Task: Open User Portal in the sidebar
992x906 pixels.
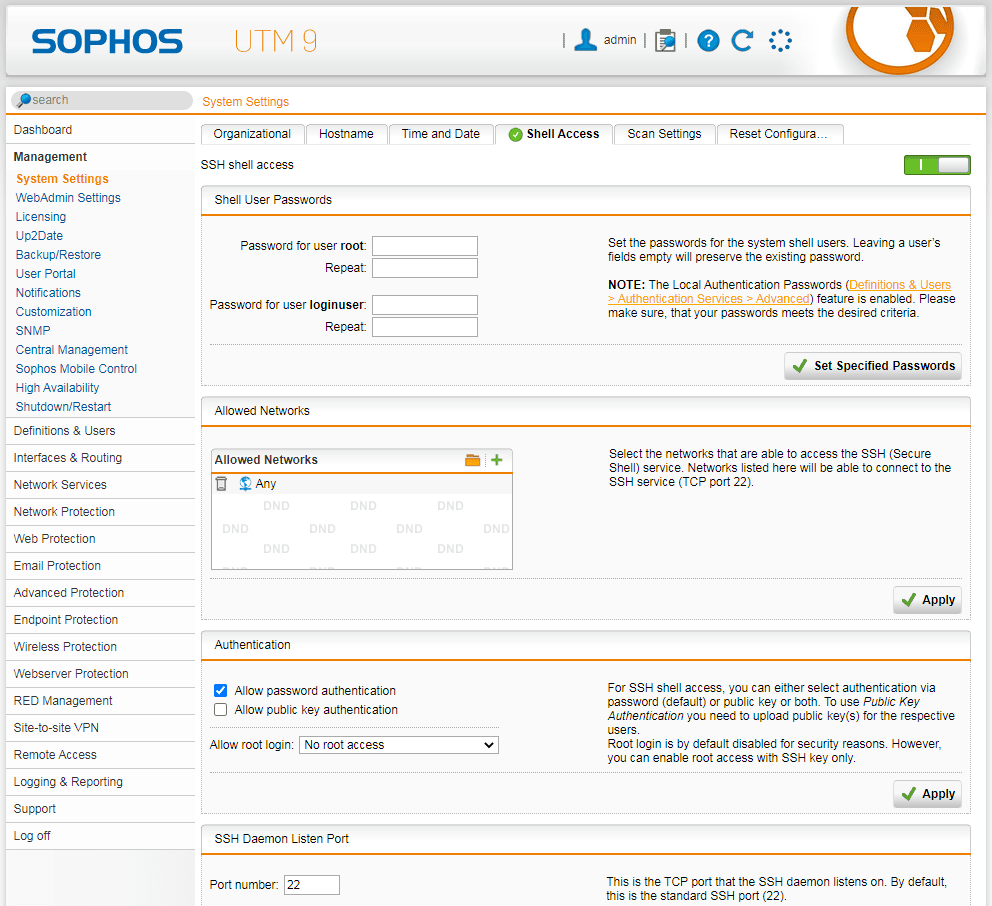Action: click(x=46, y=274)
